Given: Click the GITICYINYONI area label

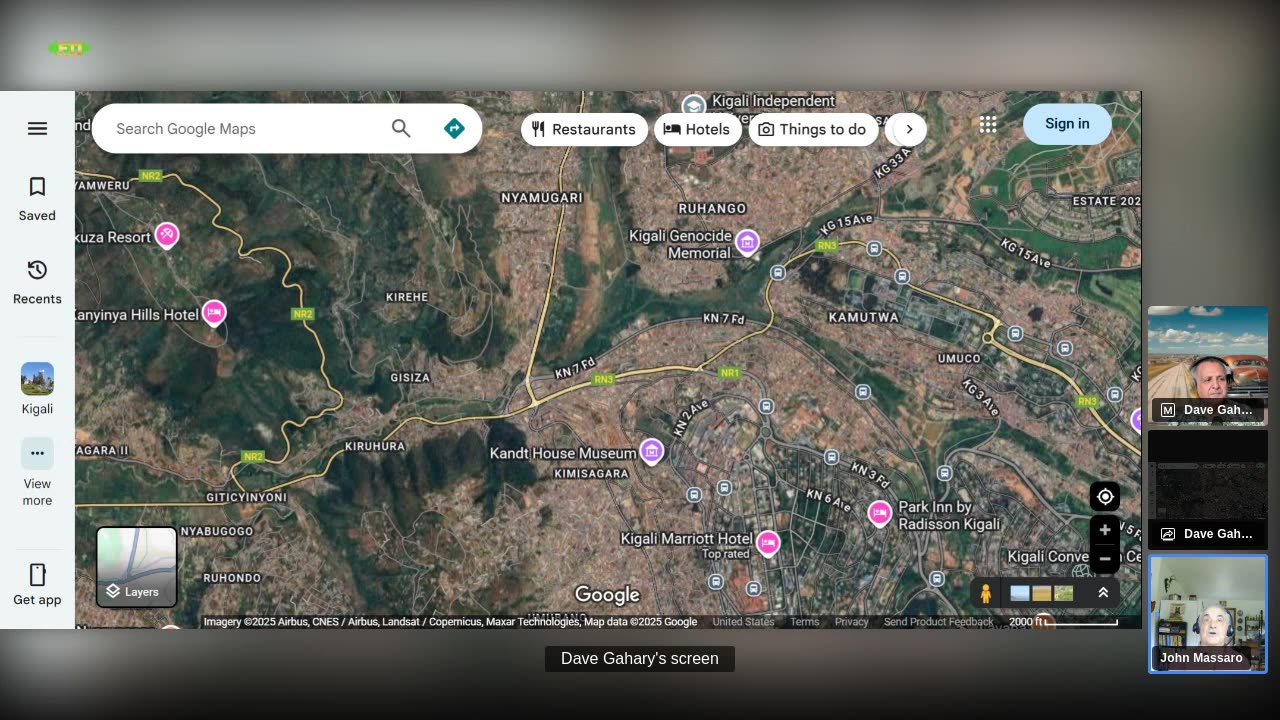Looking at the screenshot, I should [x=246, y=497].
